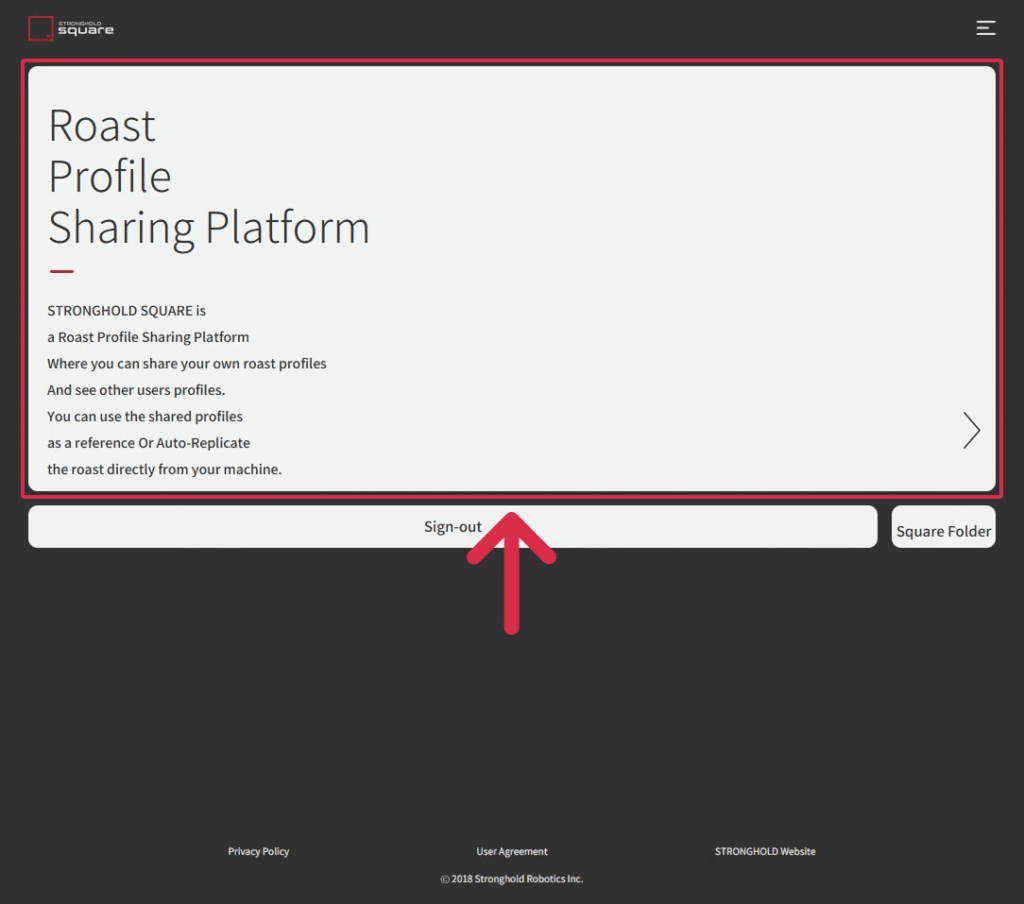Open the hamburger menu icon
Viewport: 1024px width, 904px height.
tap(985, 28)
